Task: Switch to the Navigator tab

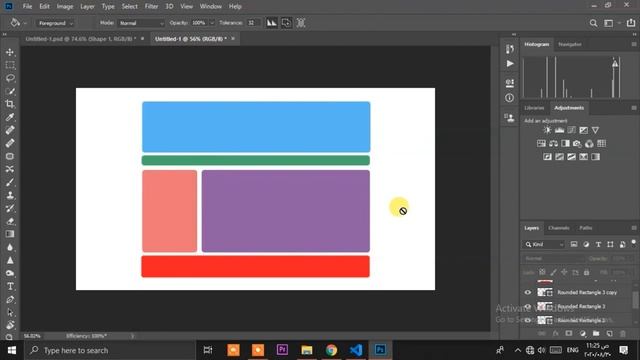Action: (x=570, y=44)
